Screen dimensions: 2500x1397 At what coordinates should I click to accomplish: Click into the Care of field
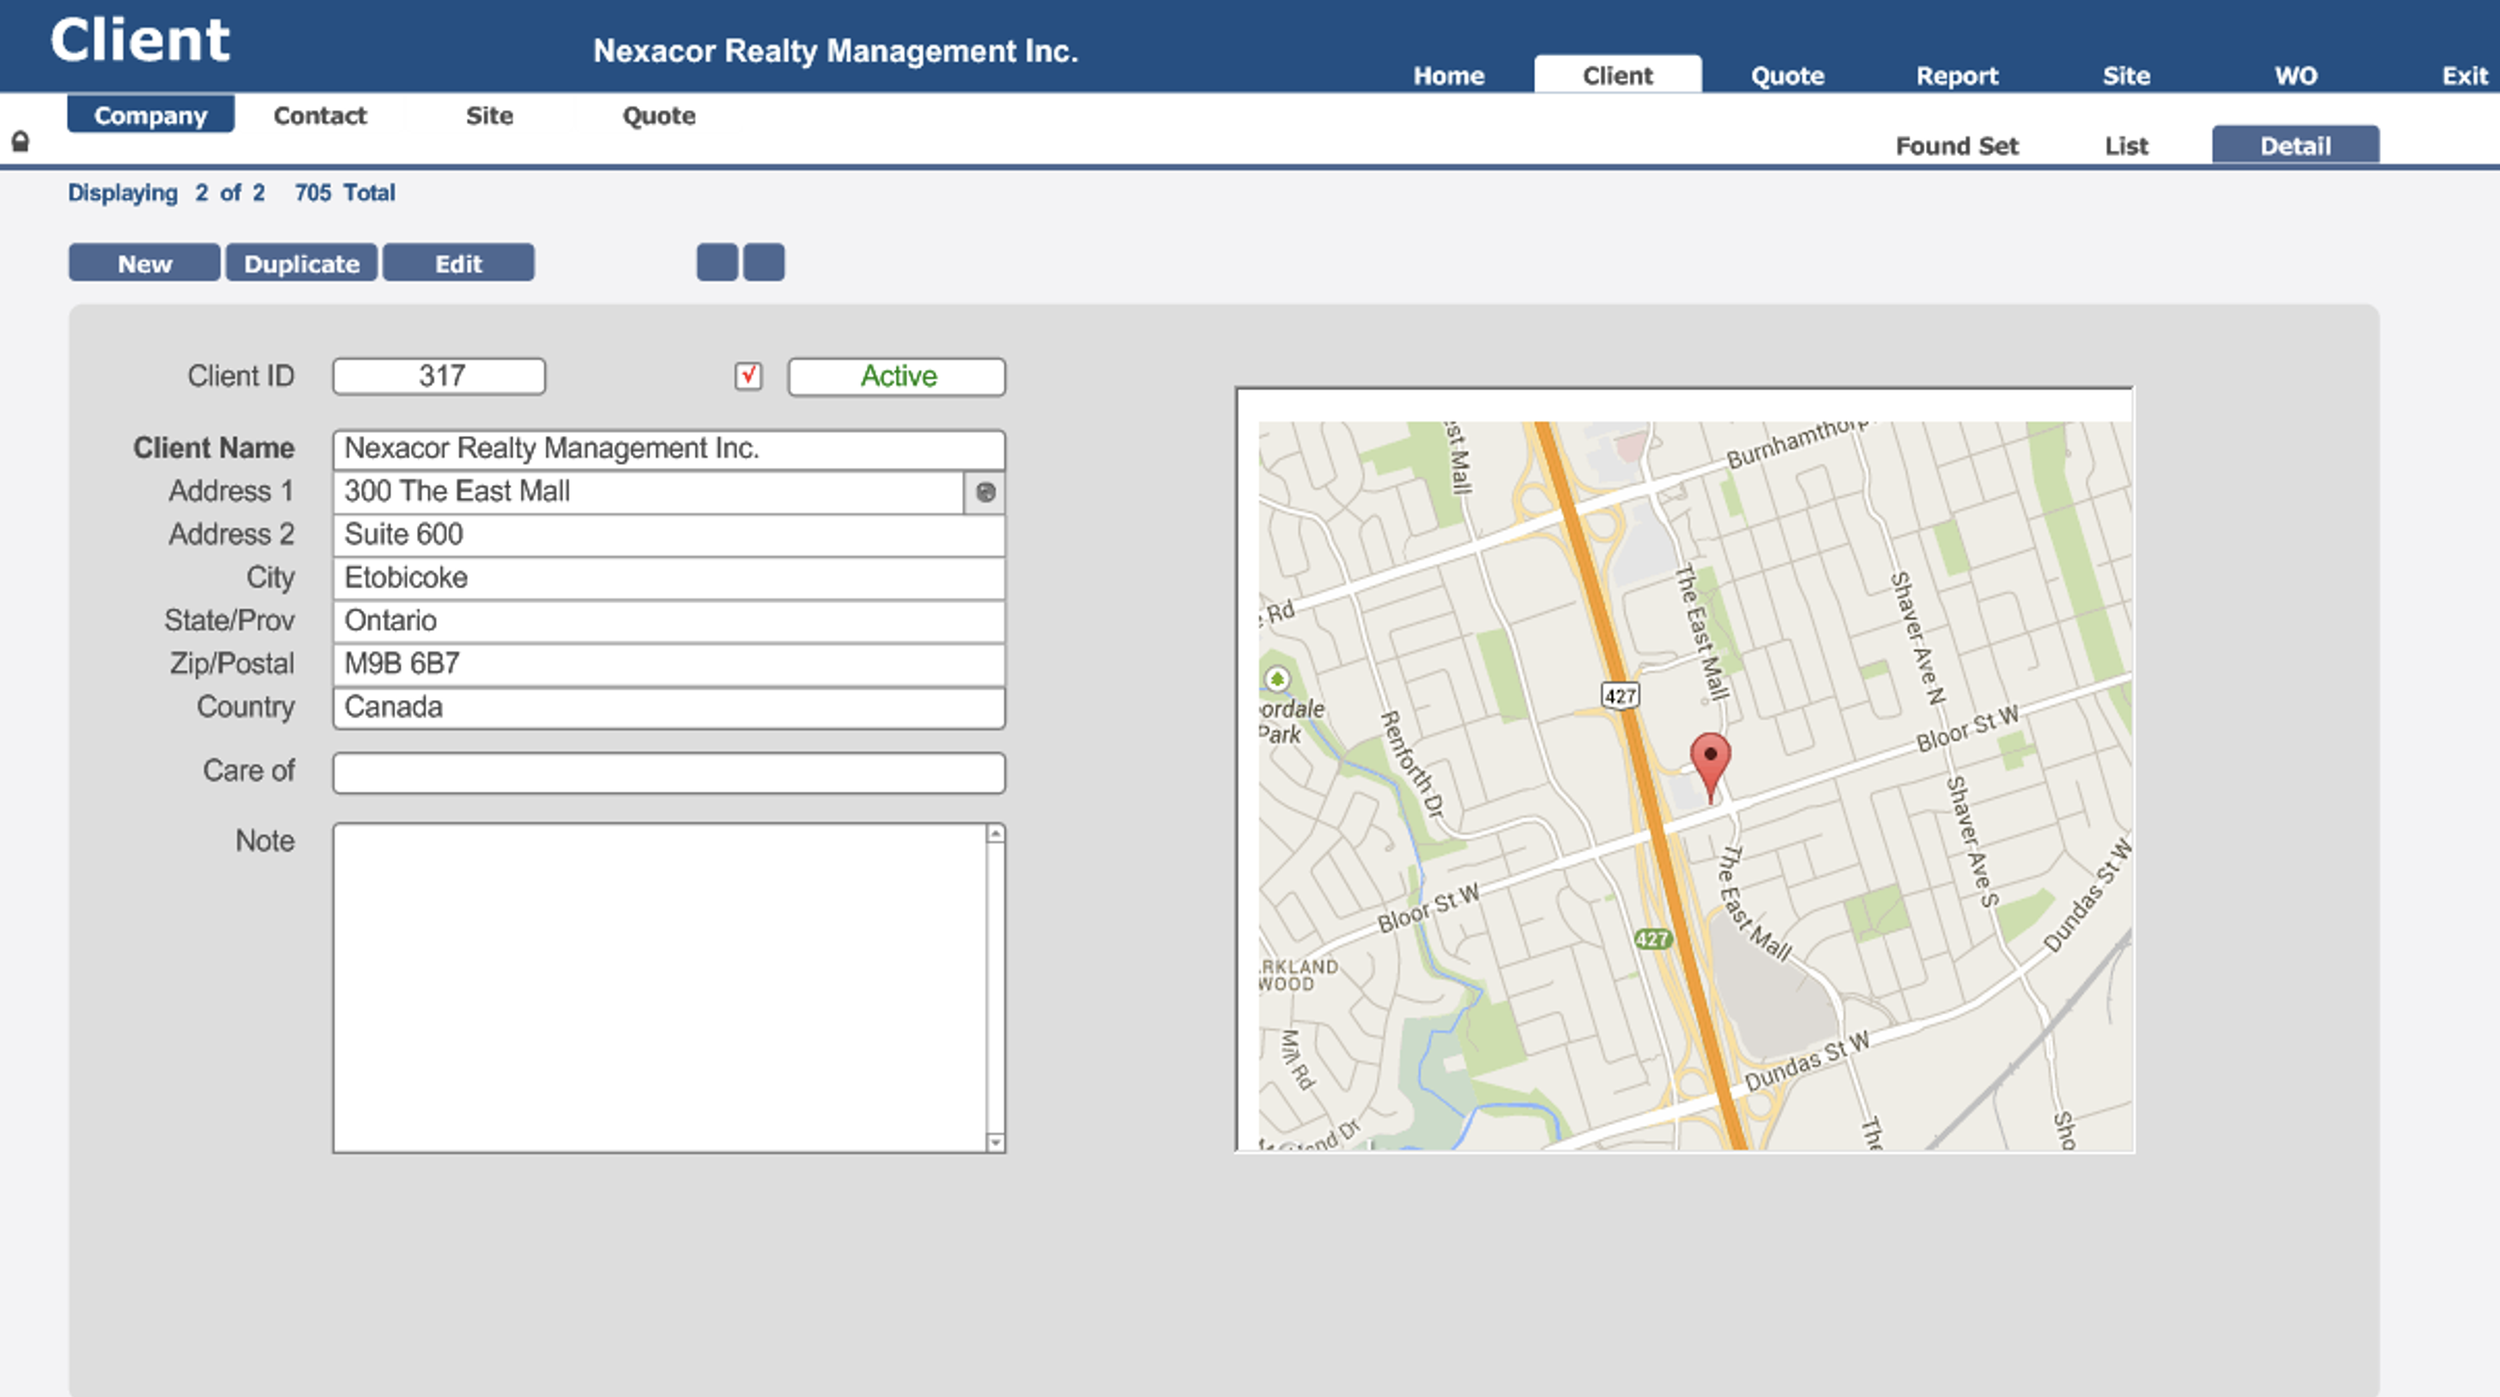[668, 773]
